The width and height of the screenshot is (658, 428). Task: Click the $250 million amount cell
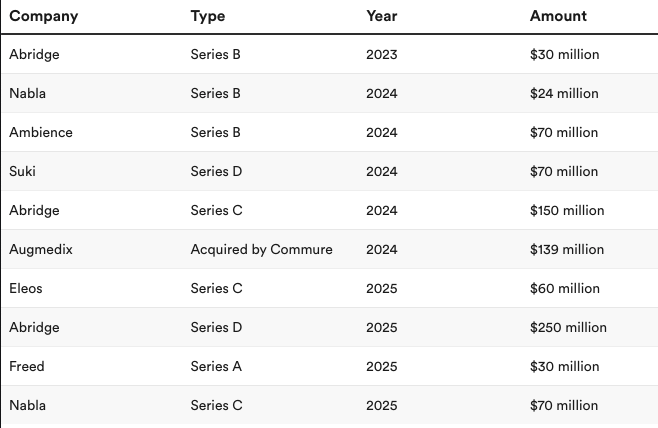568,327
